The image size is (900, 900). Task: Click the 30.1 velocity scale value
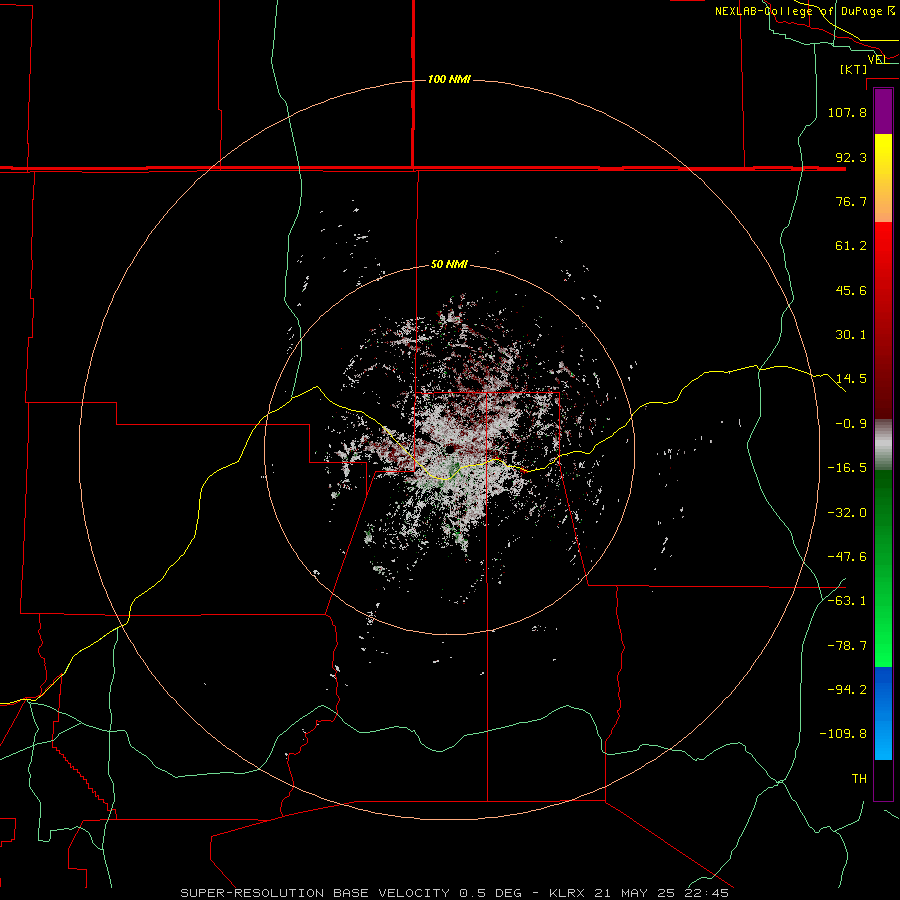[851, 335]
